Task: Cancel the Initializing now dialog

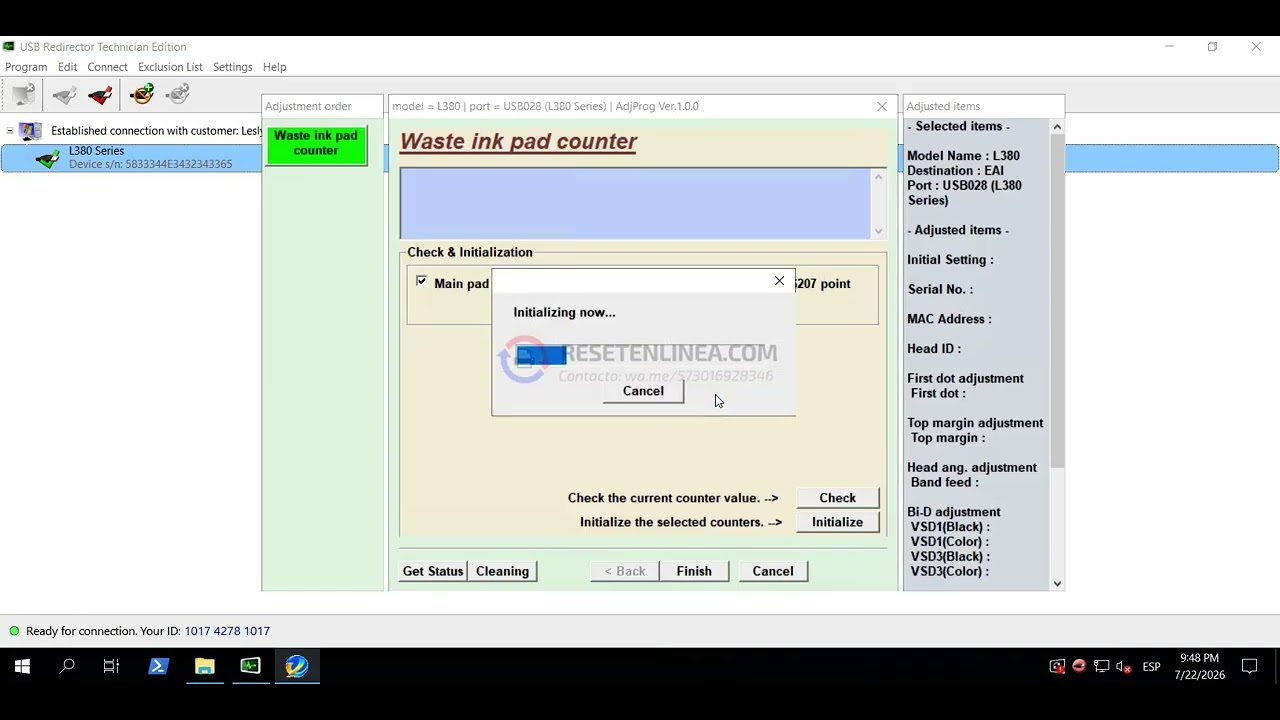Action: [643, 391]
